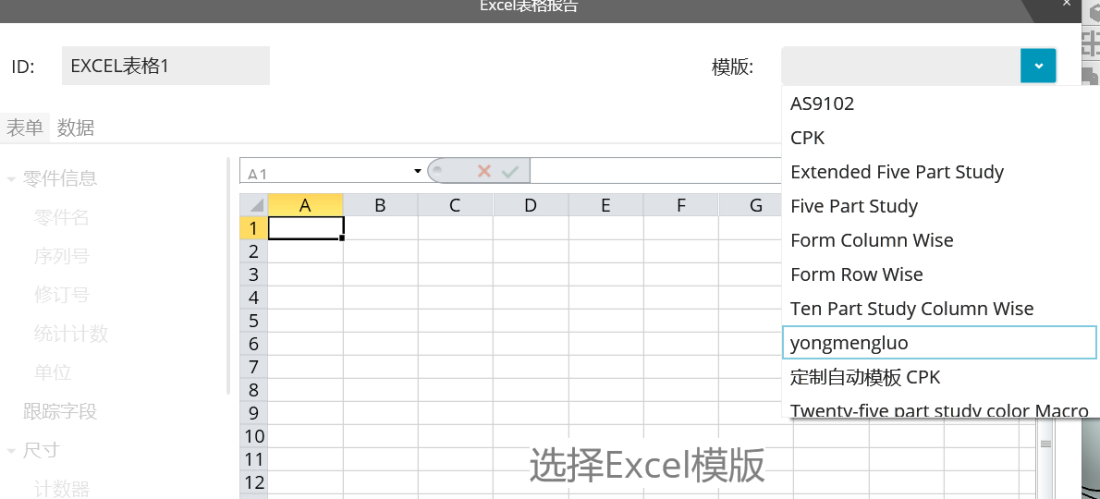
Task: Select 零件名 in the tree
Action: [62, 218]
